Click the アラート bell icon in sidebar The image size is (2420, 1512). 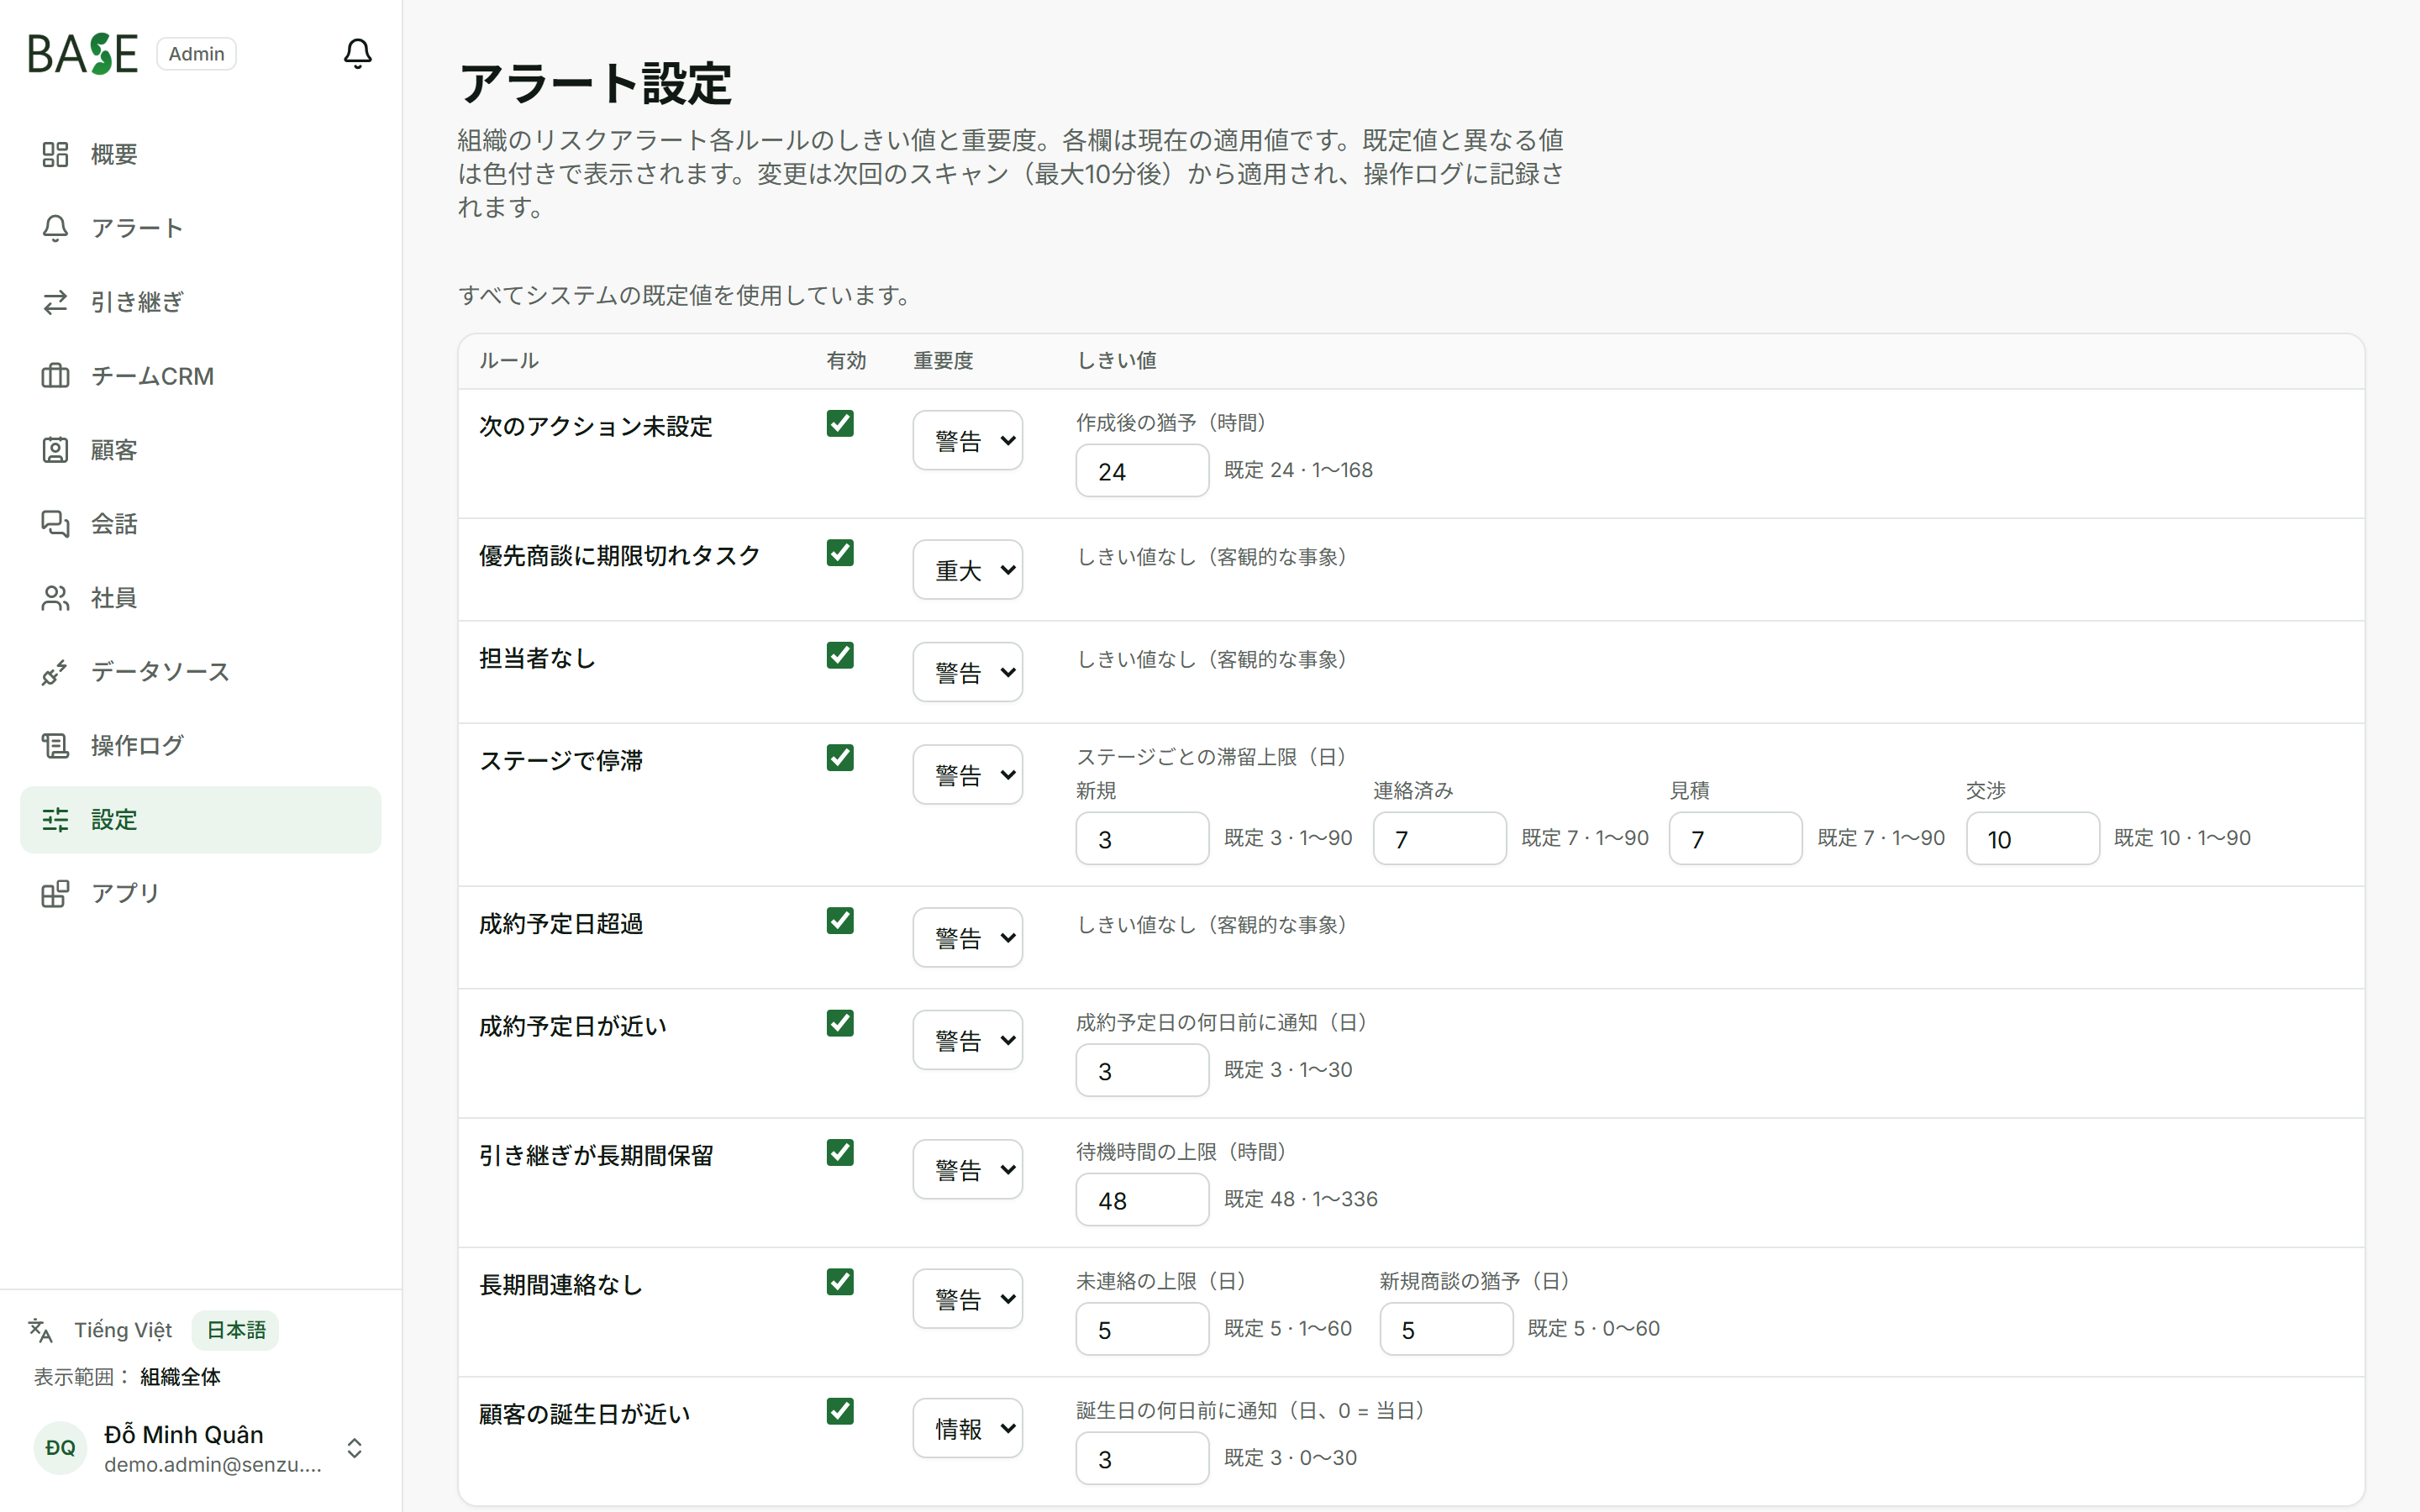[55, 228]
